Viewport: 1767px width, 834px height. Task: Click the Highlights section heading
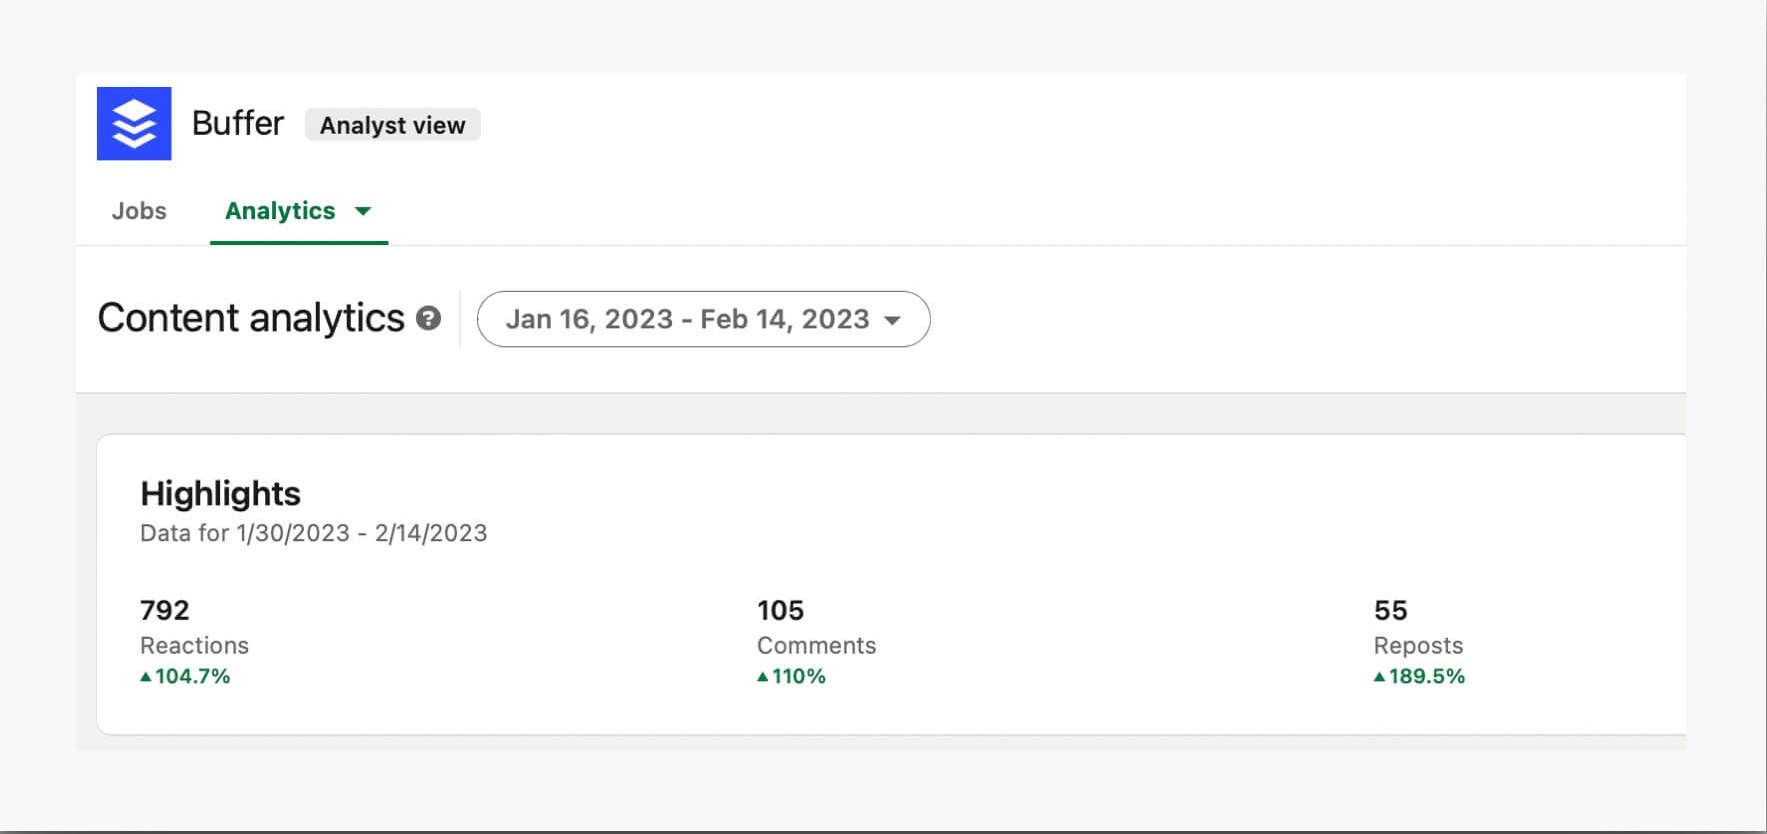pos(220,494)
